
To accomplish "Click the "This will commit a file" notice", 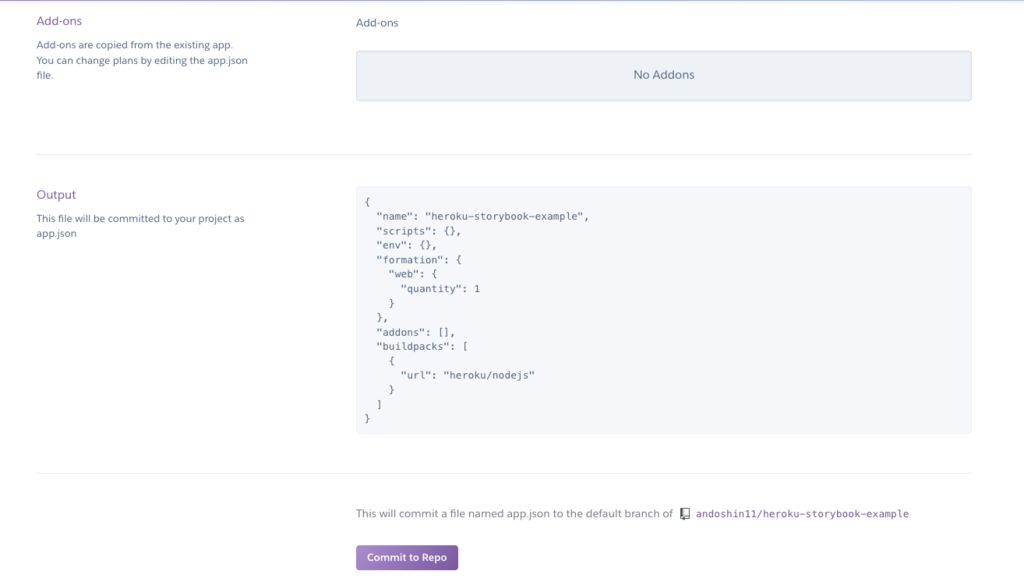I will point(514,514).
